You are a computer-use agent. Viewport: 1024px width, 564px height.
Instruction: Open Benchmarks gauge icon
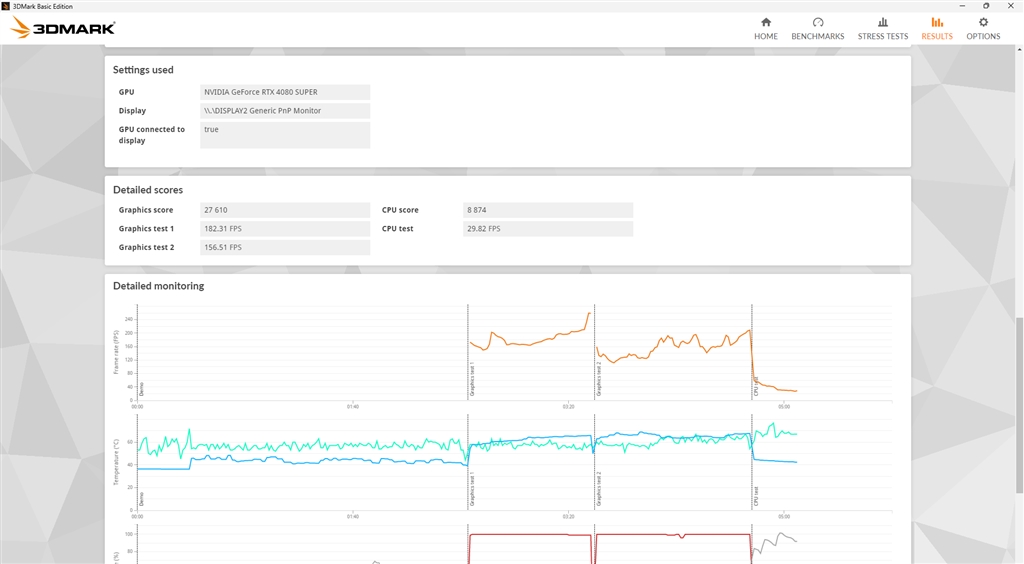pyautogui.click(x=818, y=22)
